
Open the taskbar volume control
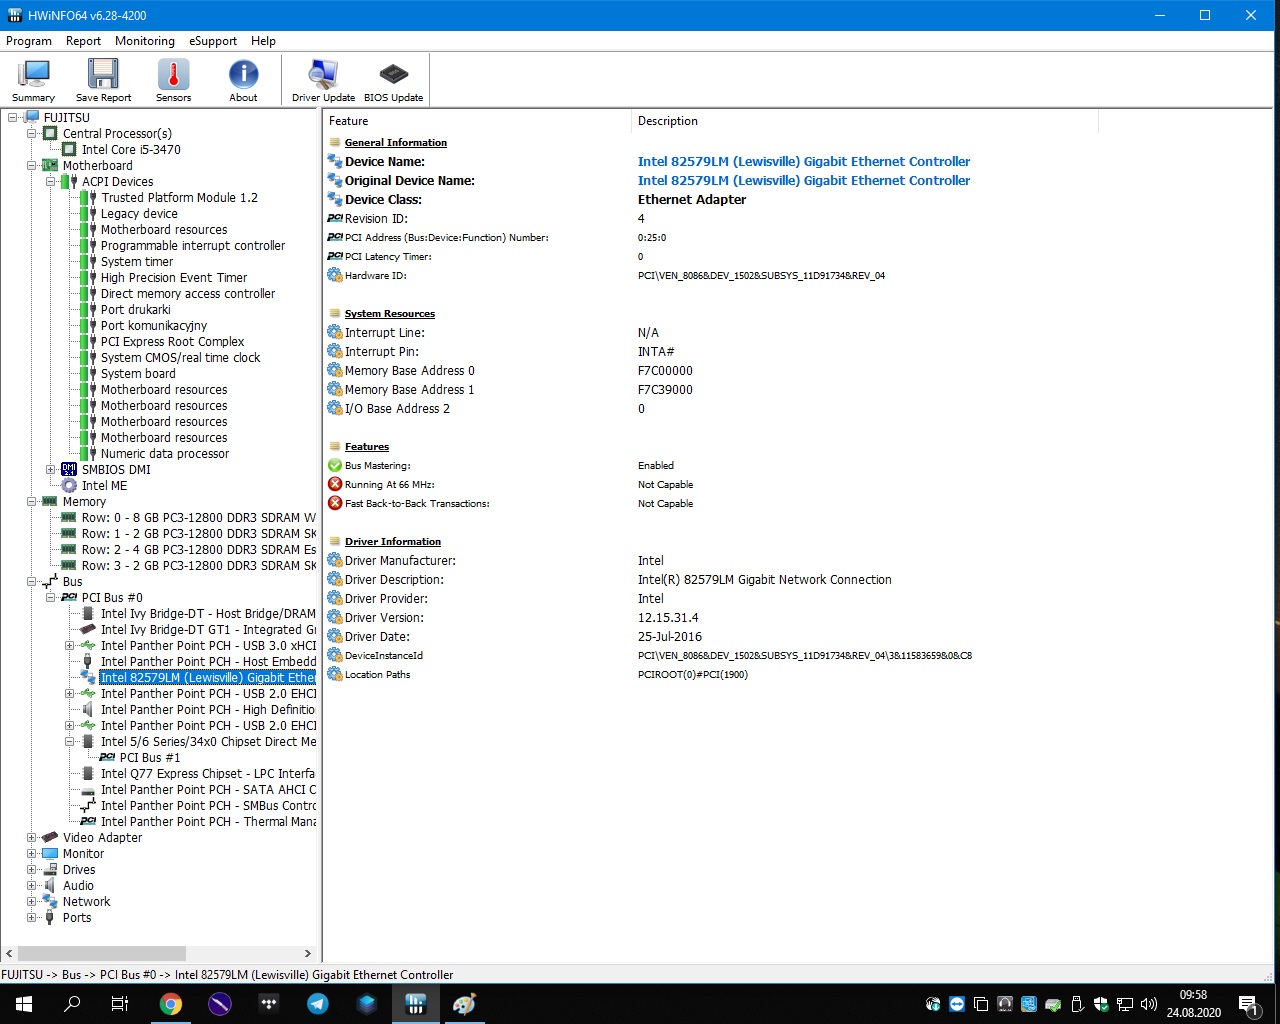[x=1149, y=1004]
